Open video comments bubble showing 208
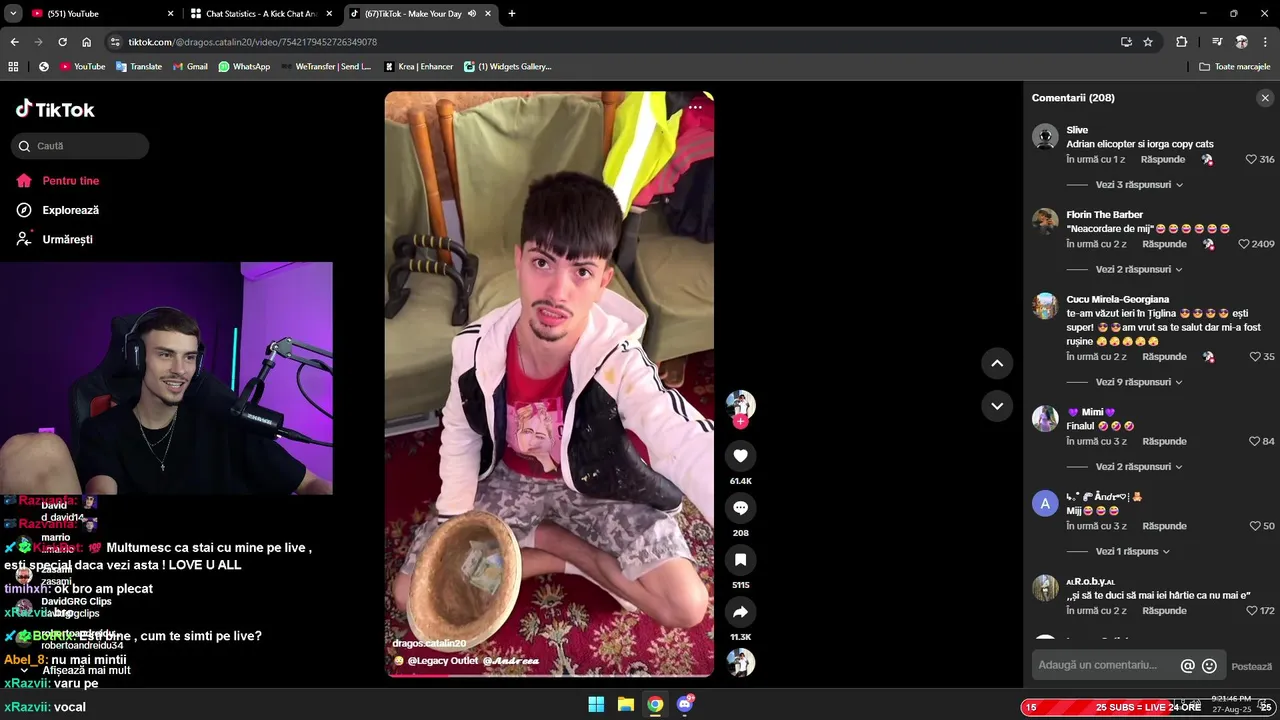1280x720 pixels. [740, 508]
